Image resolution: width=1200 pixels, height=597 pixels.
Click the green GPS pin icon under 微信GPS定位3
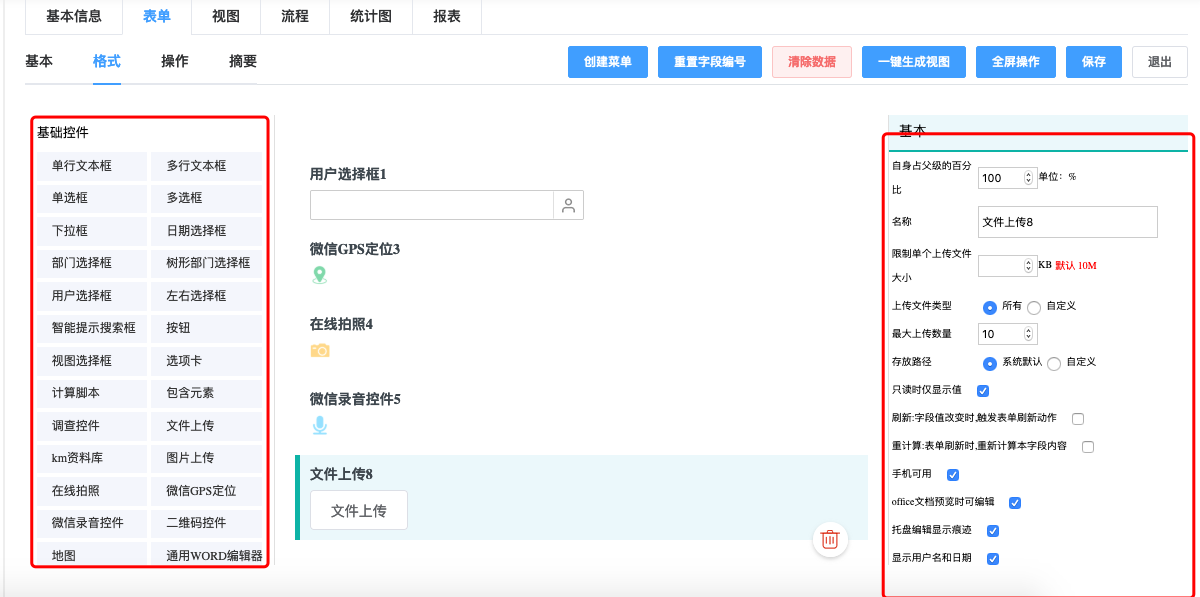coord(318,272)
